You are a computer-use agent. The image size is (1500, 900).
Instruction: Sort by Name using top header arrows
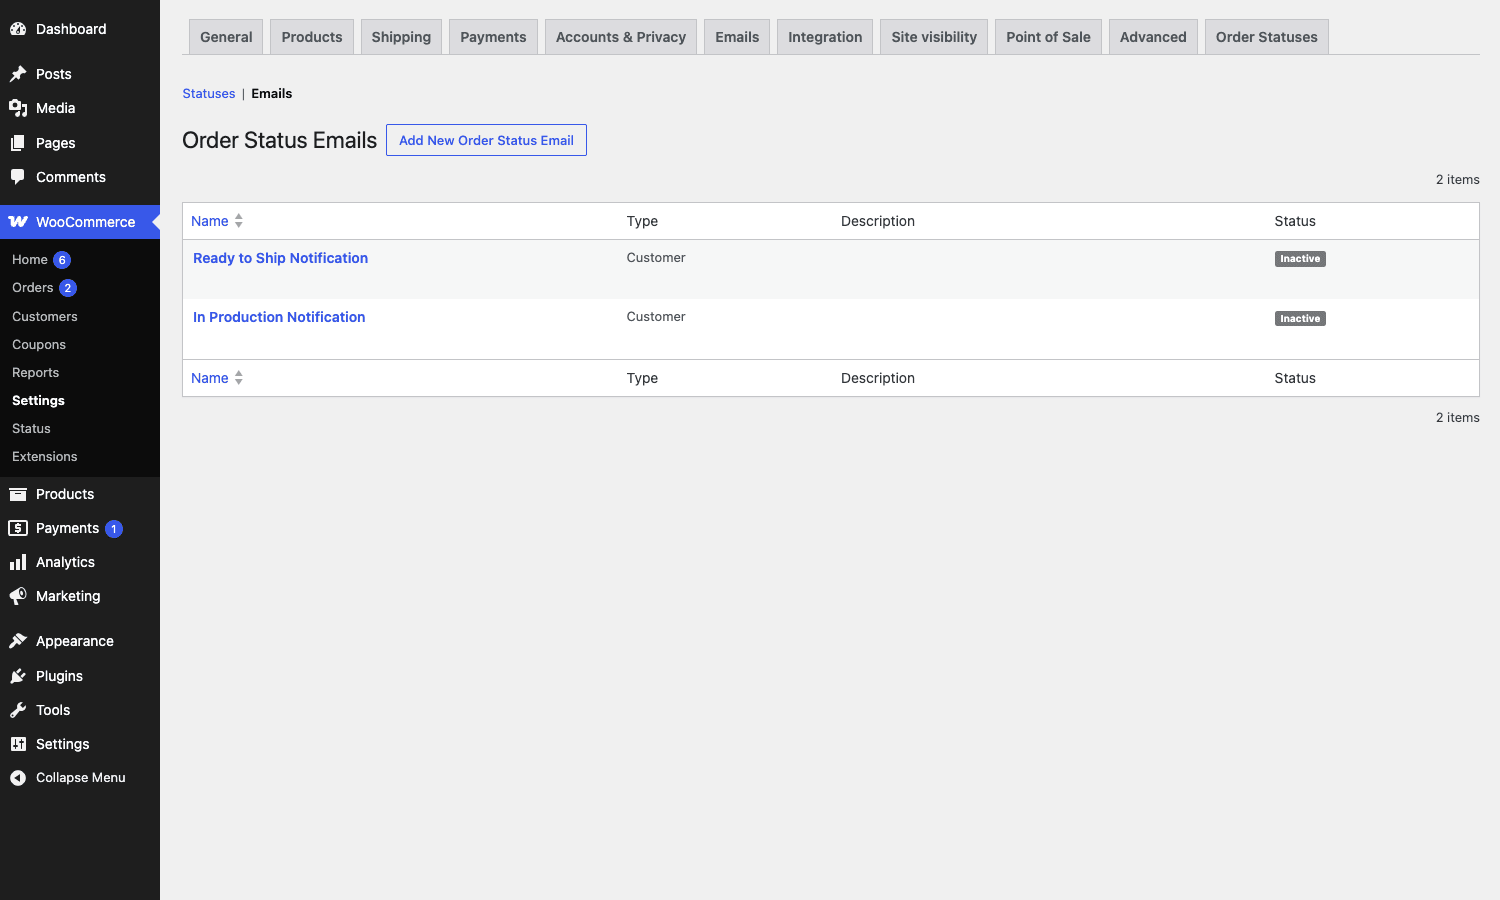pos(239,221)
